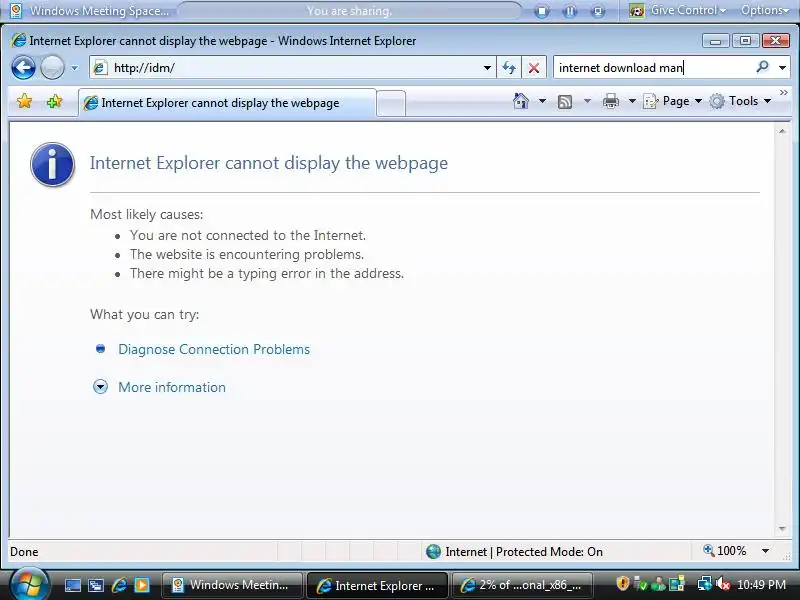800x600 pixels.
Task: Launch Windows Media Player from quick launch
Action: (x=142, y=585)
